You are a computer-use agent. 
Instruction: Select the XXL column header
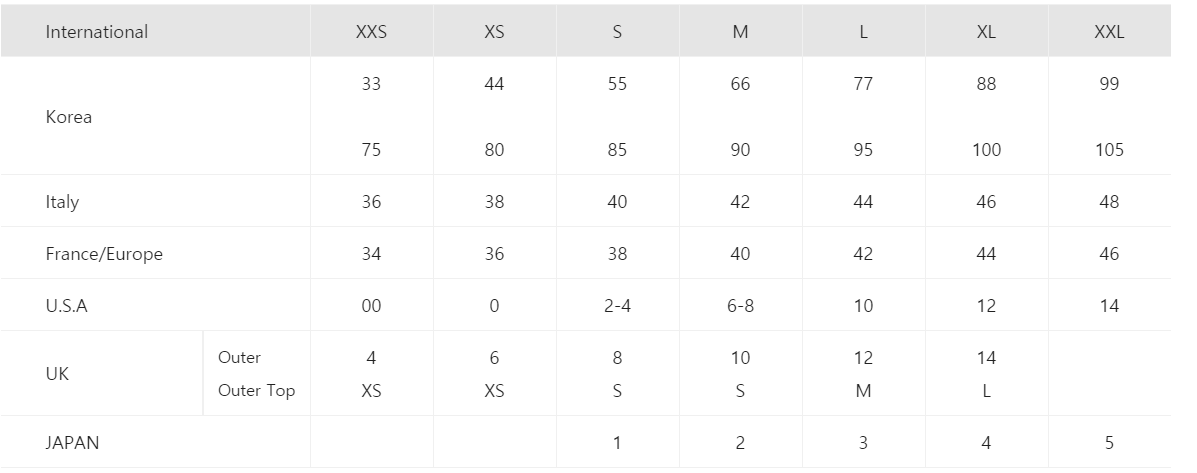[x=1109, y=32]
